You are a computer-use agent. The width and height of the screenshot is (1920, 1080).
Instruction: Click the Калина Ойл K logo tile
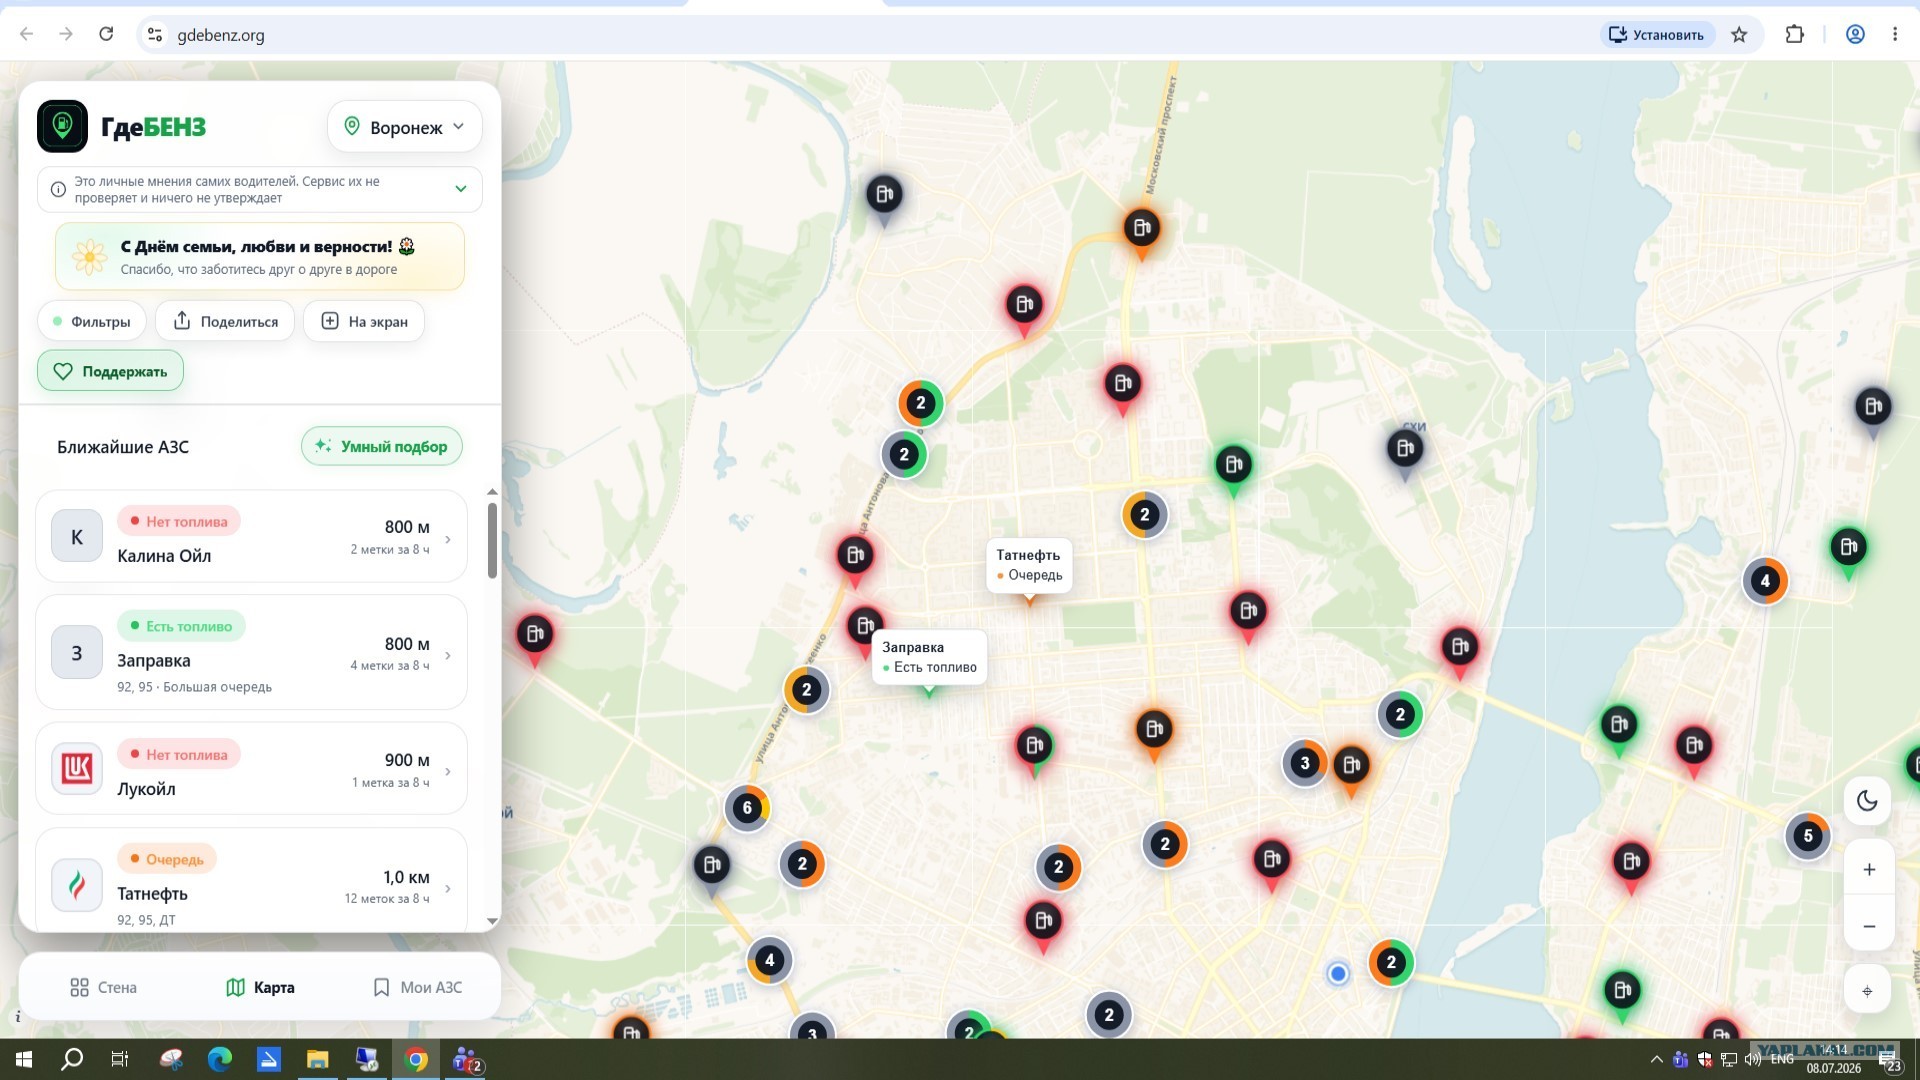(x=77, y=536)
